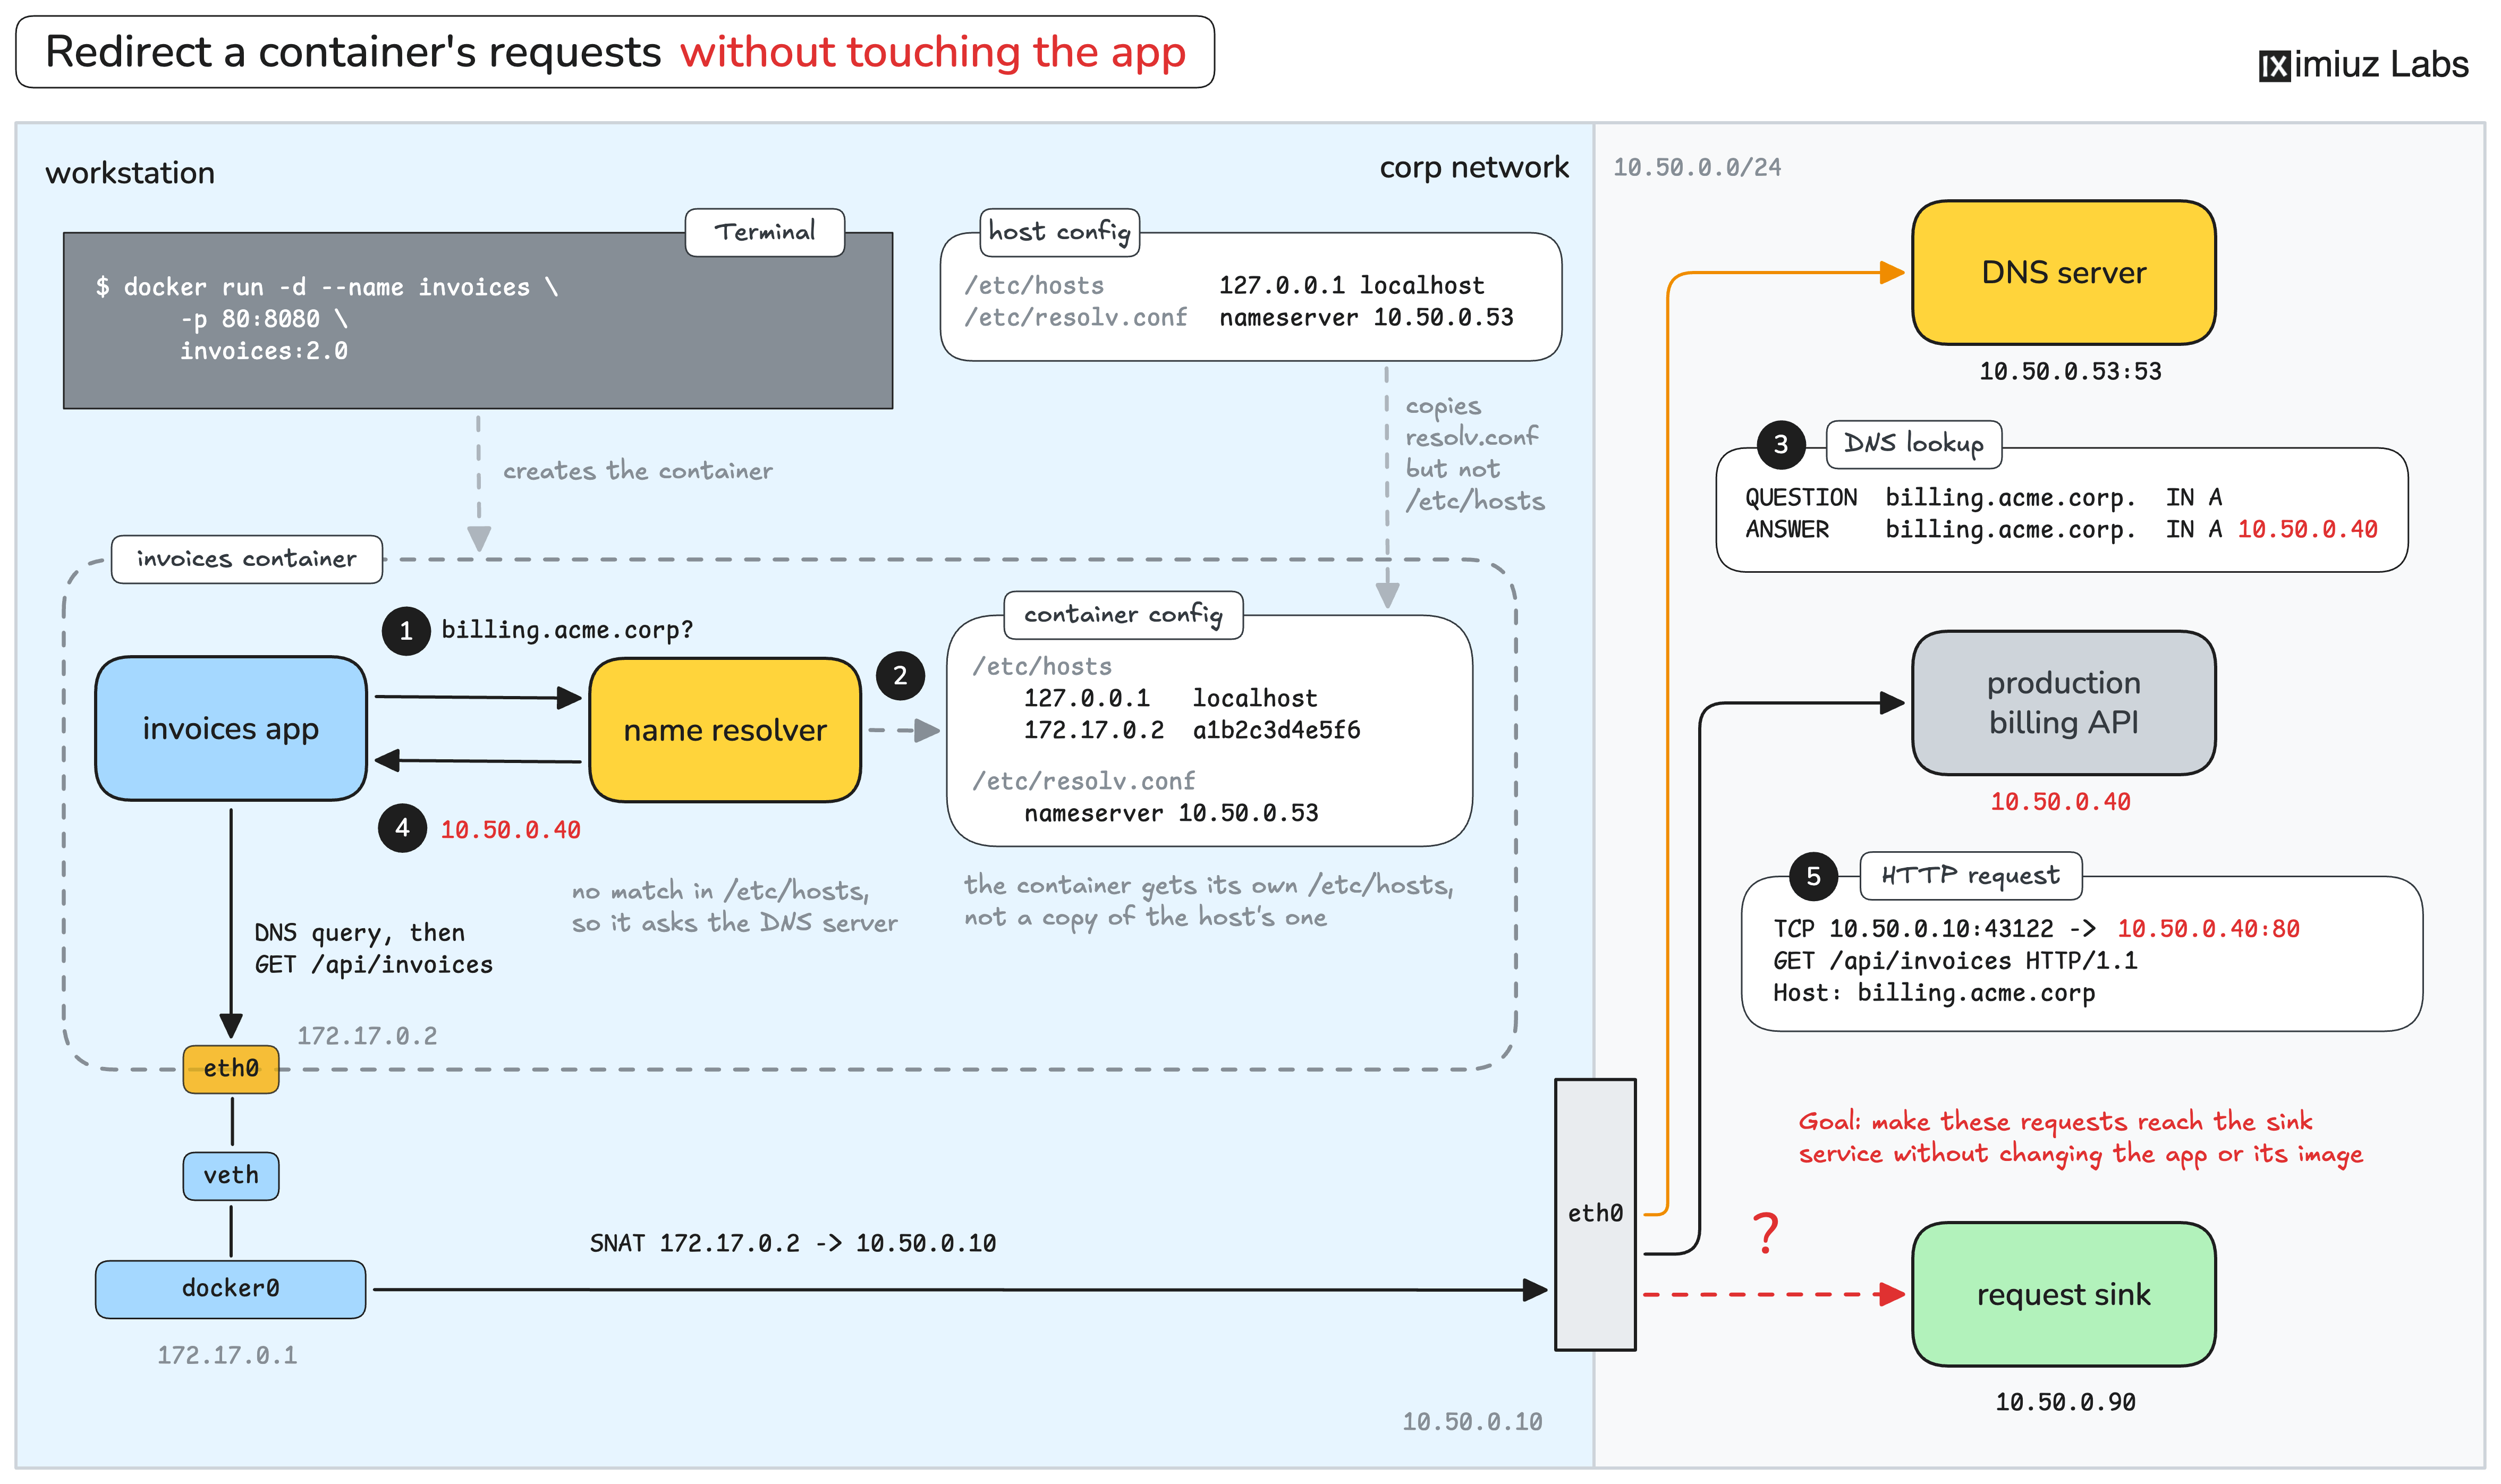
Task: Click the Terminal label tab
Action: [x=764, y=232]
